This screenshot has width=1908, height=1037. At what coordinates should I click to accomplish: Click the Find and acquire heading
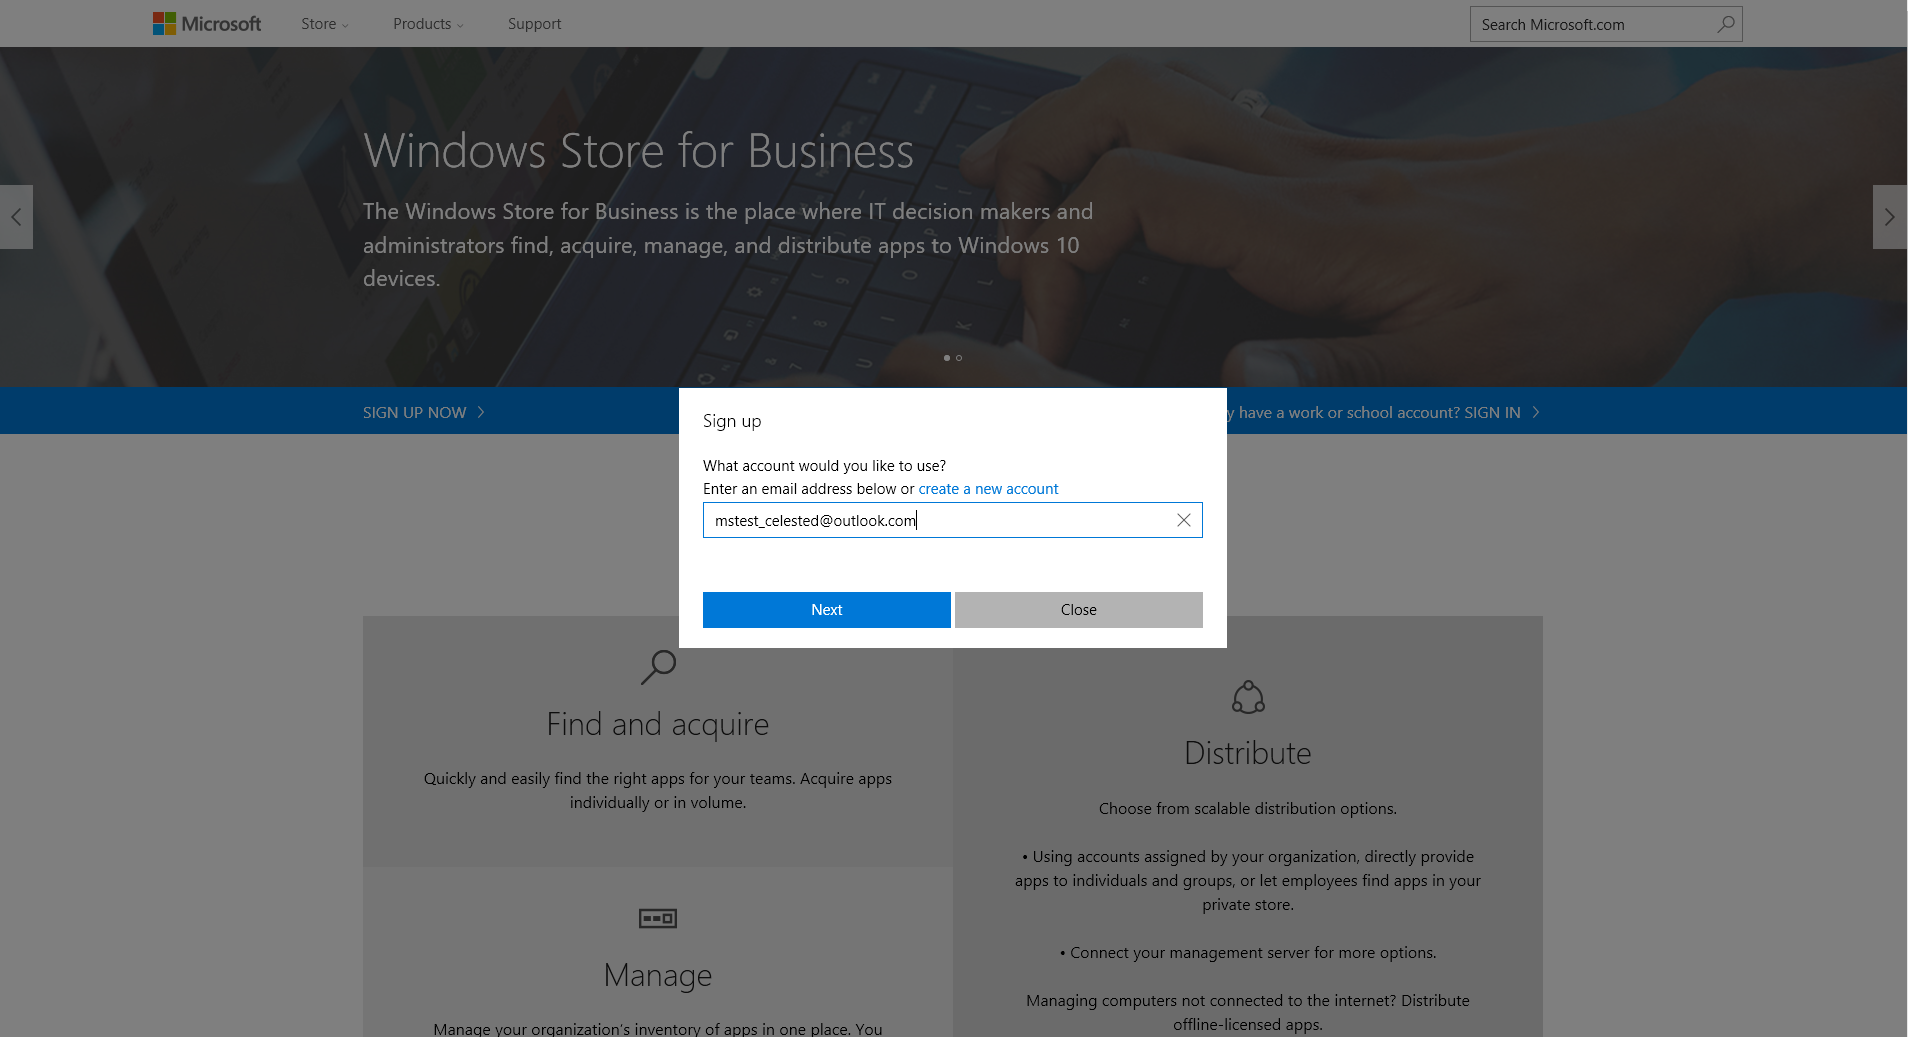coord(658,724)
